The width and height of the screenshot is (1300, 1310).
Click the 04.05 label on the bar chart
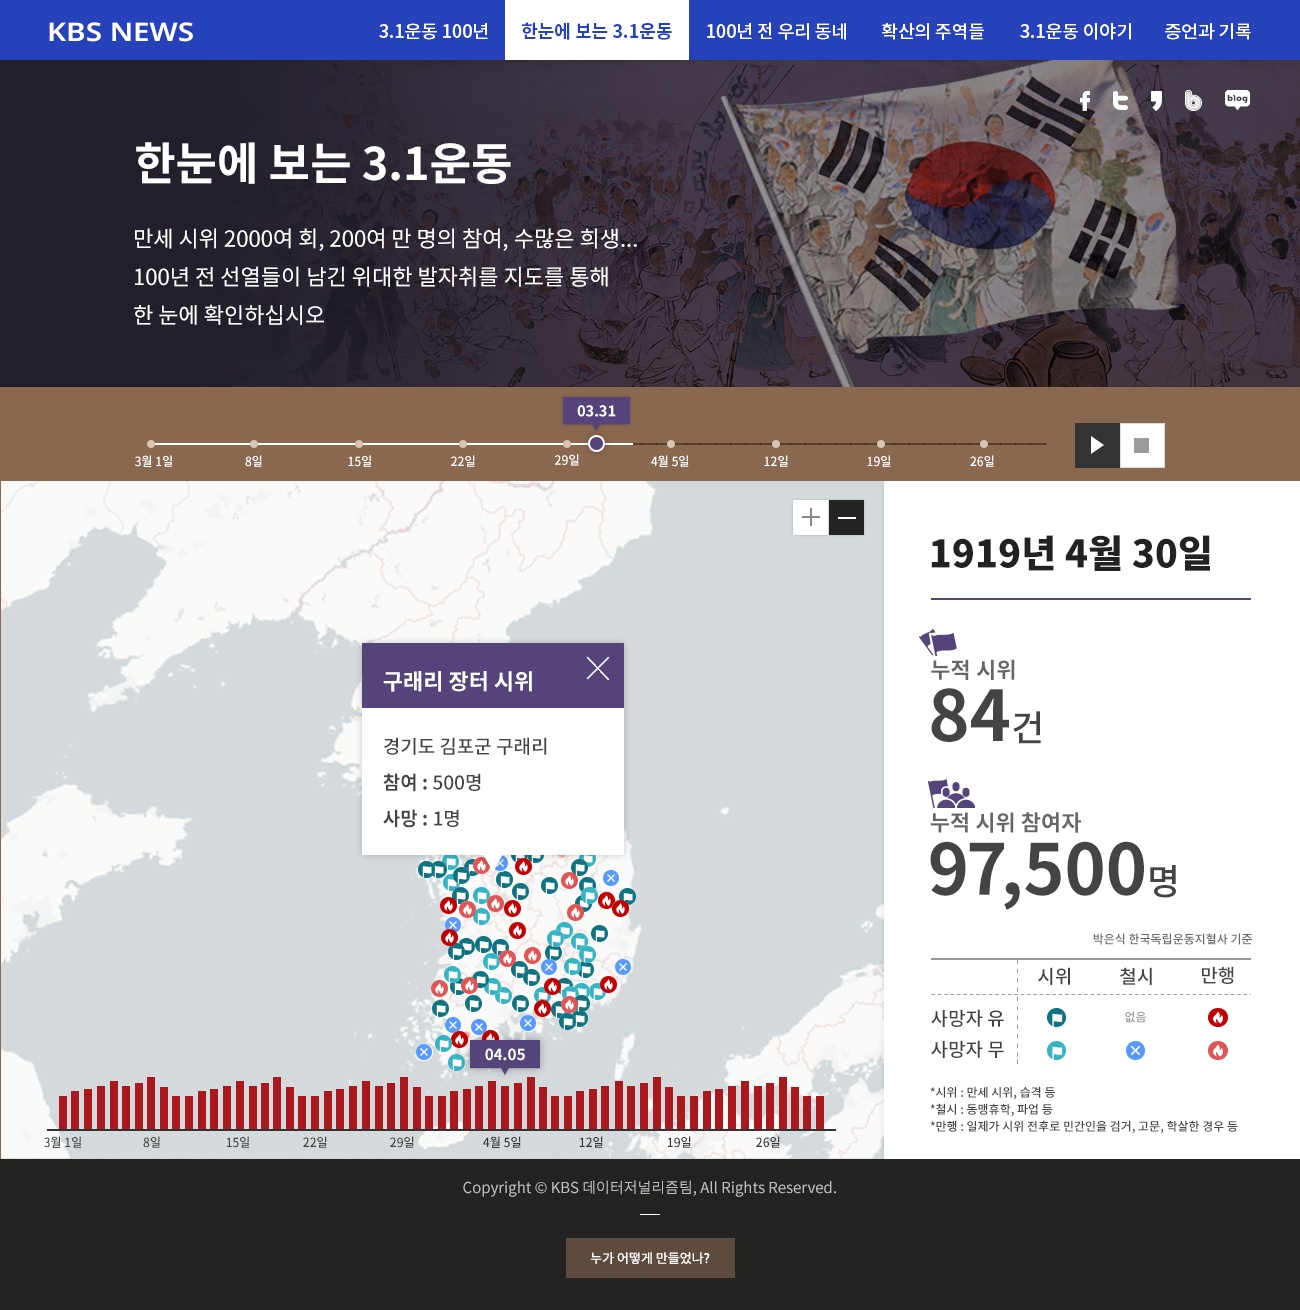(503, 1054)
